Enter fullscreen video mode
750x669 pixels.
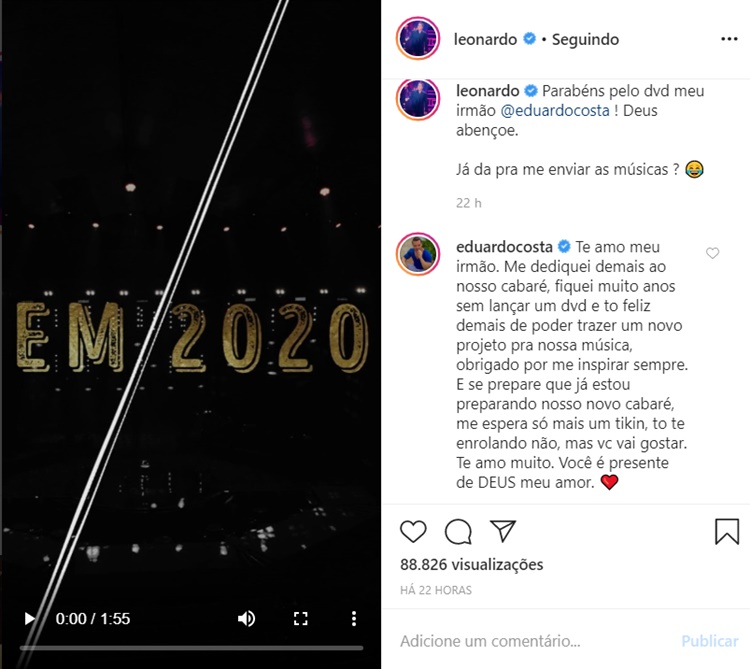point(300,619)
